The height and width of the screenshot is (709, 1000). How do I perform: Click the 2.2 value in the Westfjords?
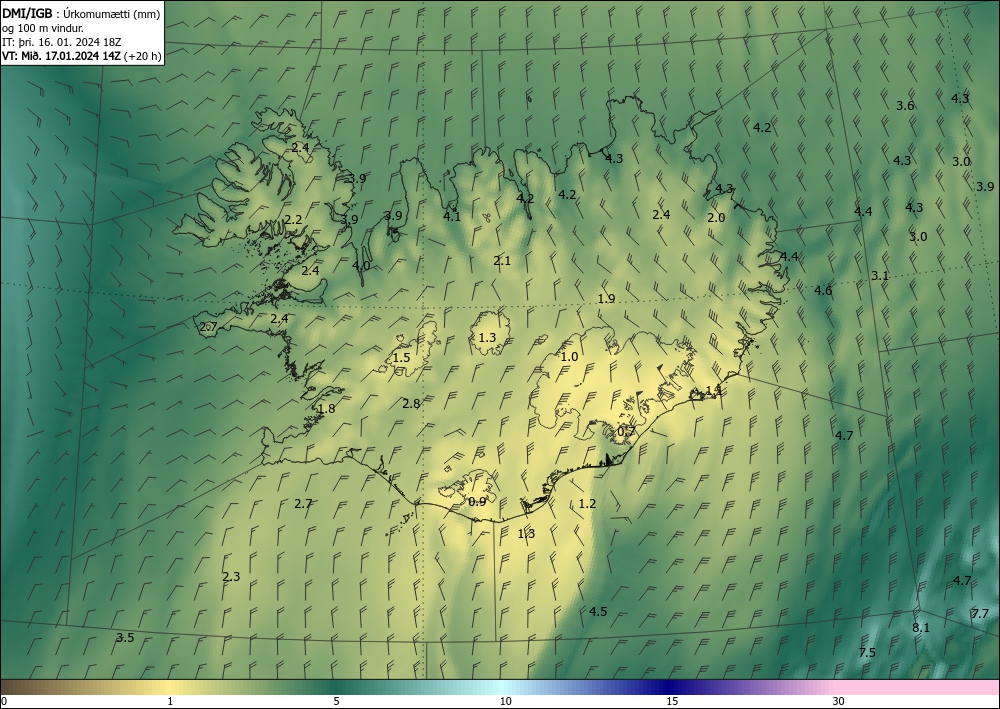click(293, 220)
